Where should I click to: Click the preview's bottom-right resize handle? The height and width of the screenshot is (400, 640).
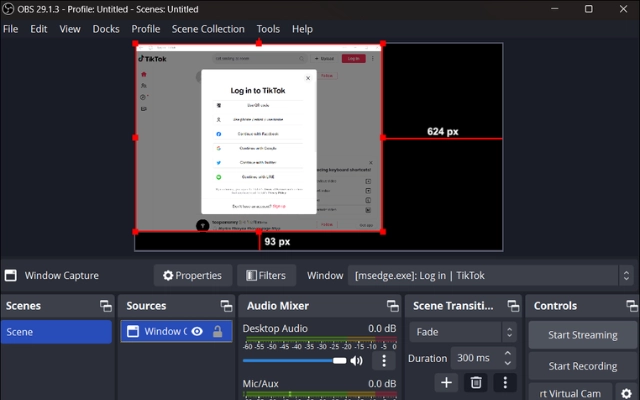point(383,232)
